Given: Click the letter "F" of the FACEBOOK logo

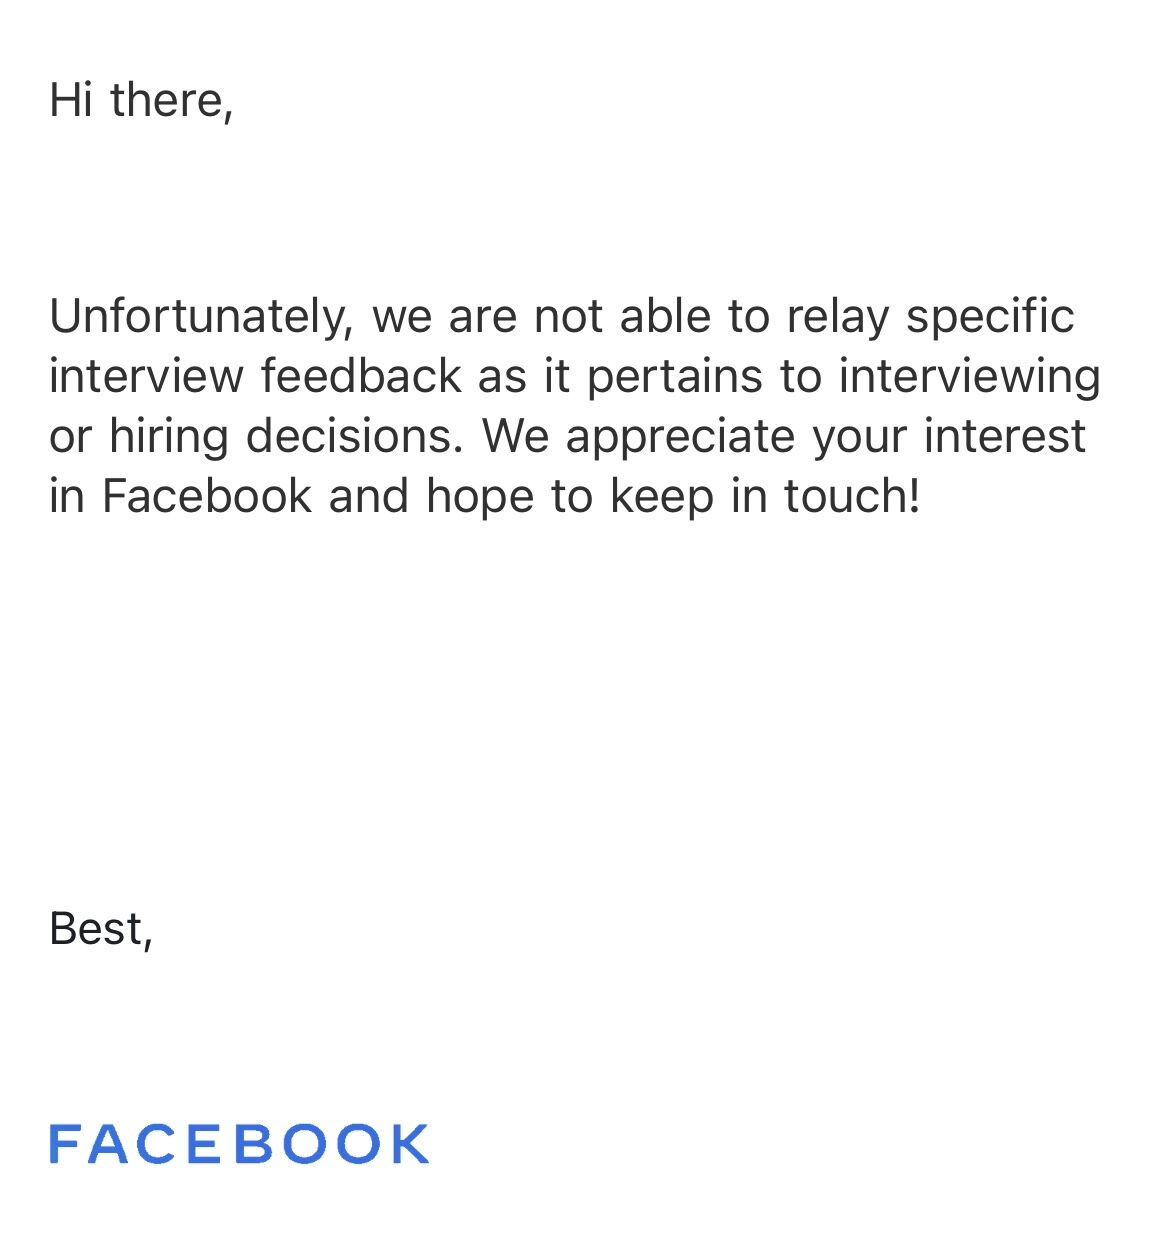Looking at the screenshot, I should (x=63, y=1144).
